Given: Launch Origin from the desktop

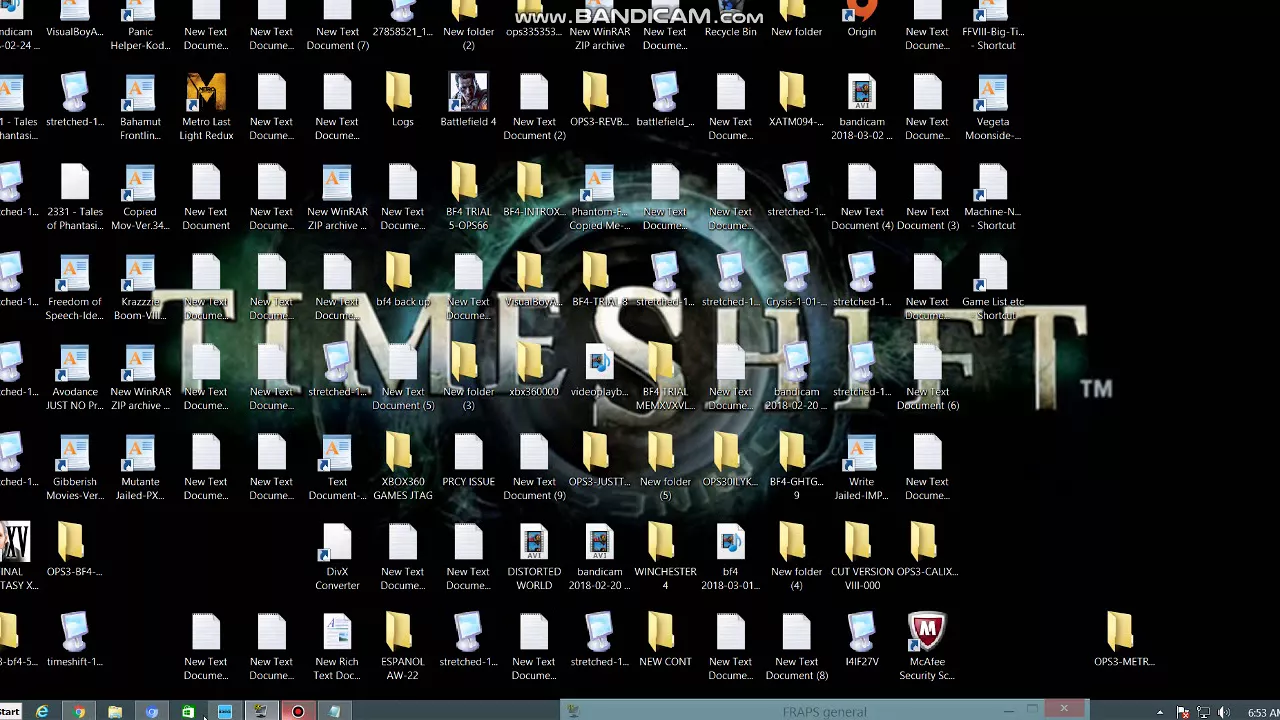Looking at the screenshot, I should [861, 20].
